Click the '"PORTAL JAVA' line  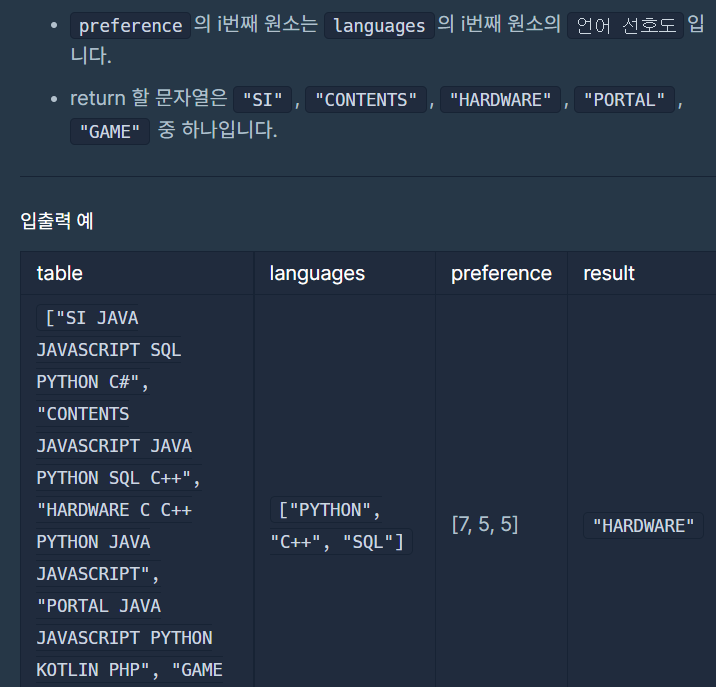coord(99,606)
